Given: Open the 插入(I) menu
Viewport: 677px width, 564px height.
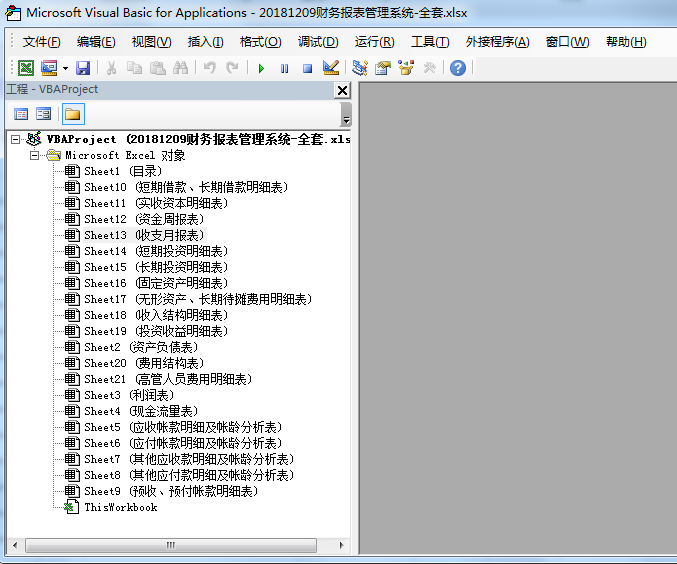Looking at the screenshot, I should click(x=205, y=42).
